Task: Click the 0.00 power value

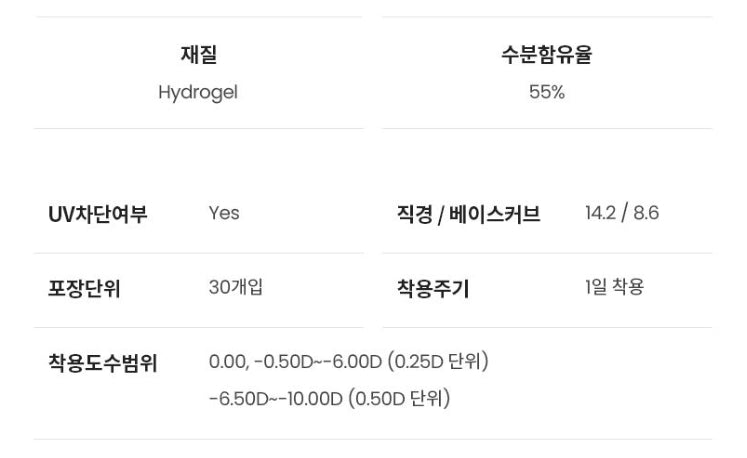Action: click(x=227, y=361)
